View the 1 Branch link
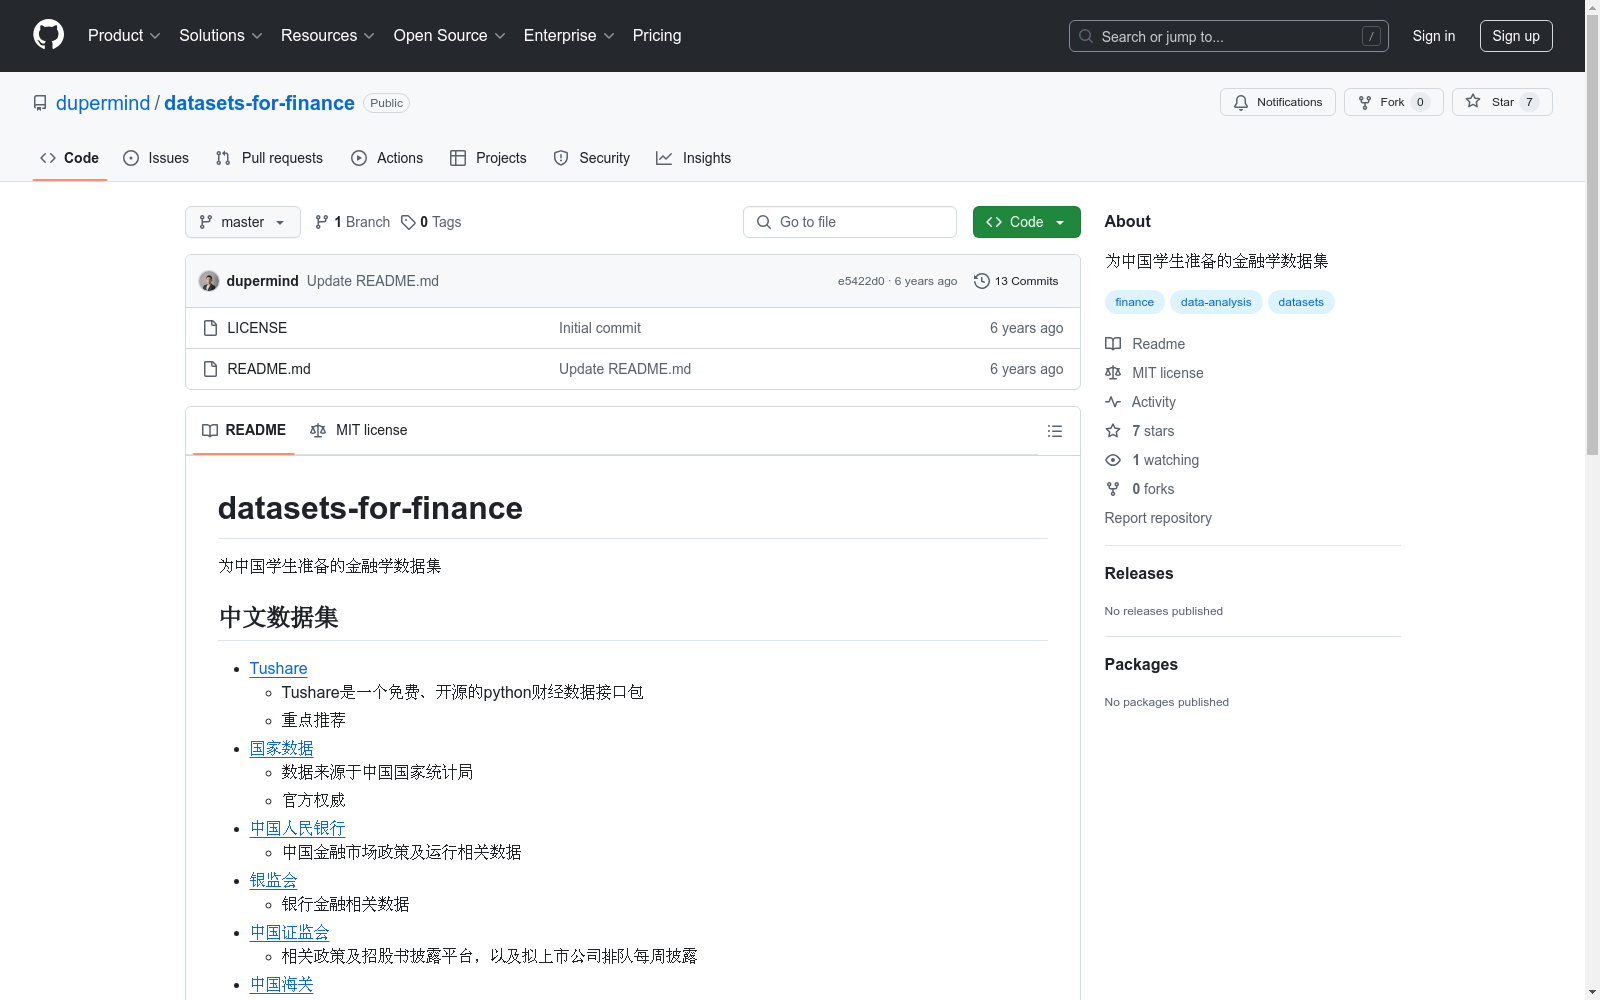The height and width of the screenshot is (1000, 1600). tap(352, 222)
